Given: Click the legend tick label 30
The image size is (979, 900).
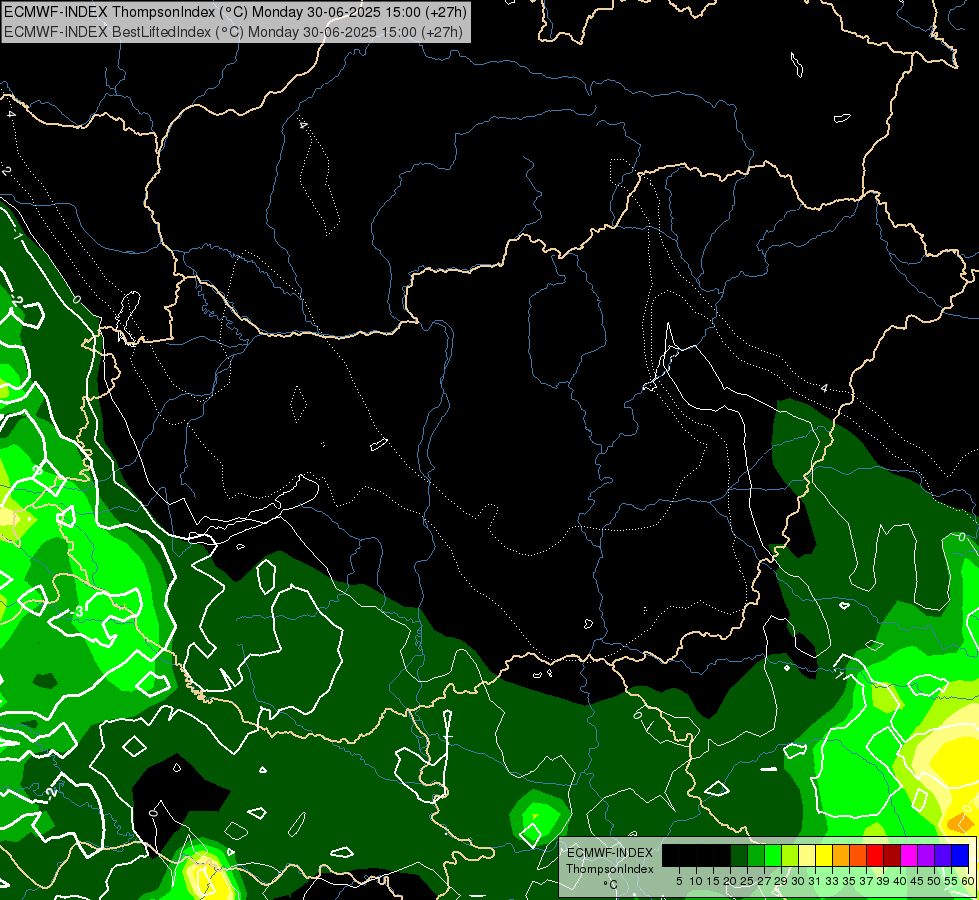Looking at the screenshot, I should [798, 881].
